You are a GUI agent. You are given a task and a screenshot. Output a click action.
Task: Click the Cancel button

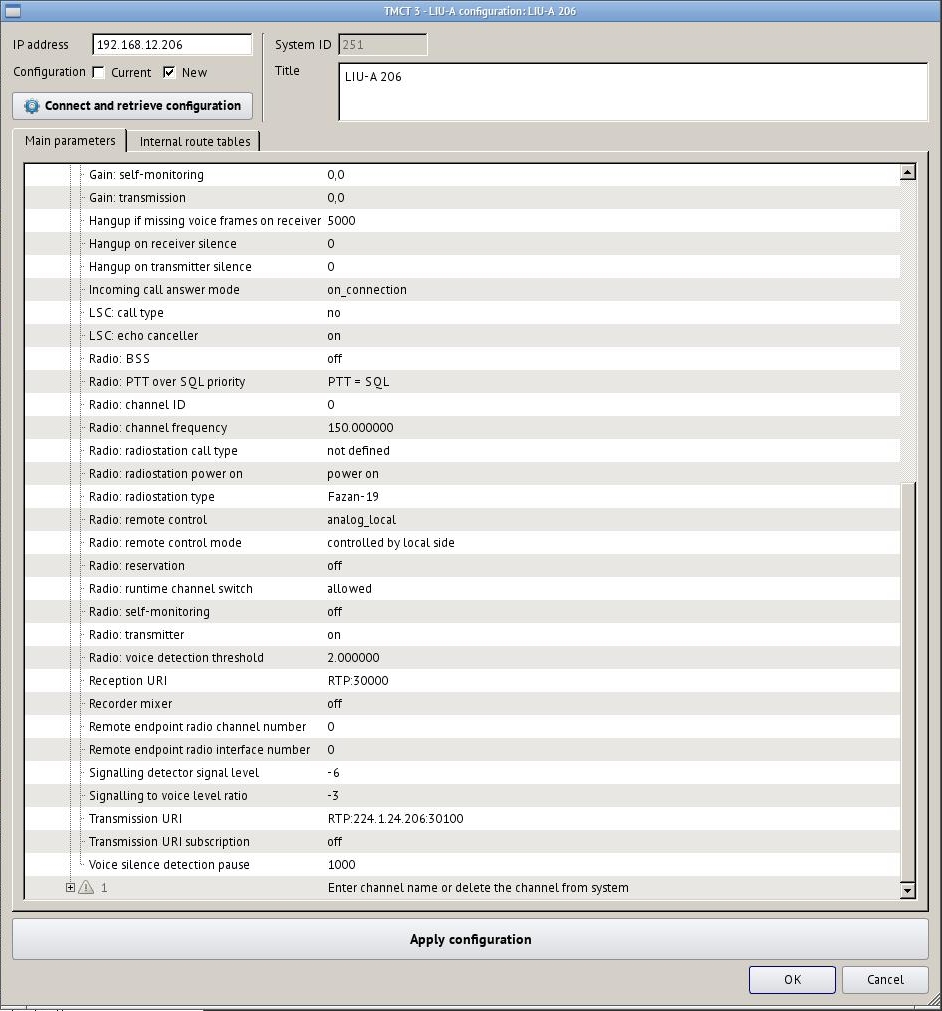click(x=885, y=979)
